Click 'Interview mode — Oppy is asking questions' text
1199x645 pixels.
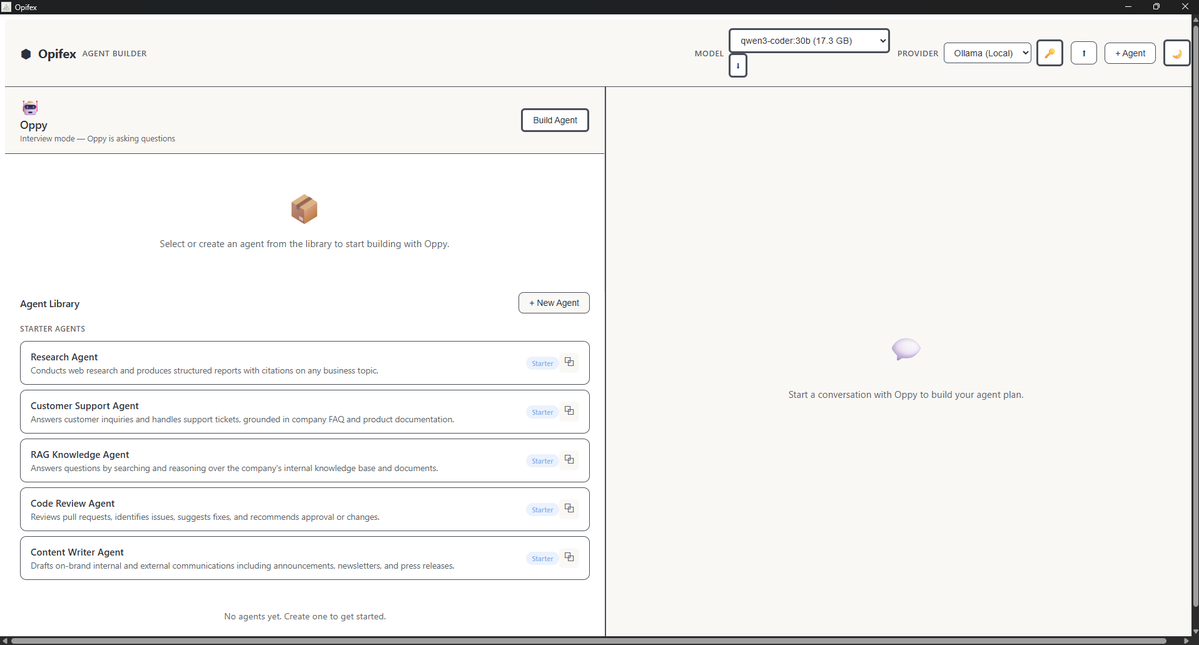tap(98, 138)
